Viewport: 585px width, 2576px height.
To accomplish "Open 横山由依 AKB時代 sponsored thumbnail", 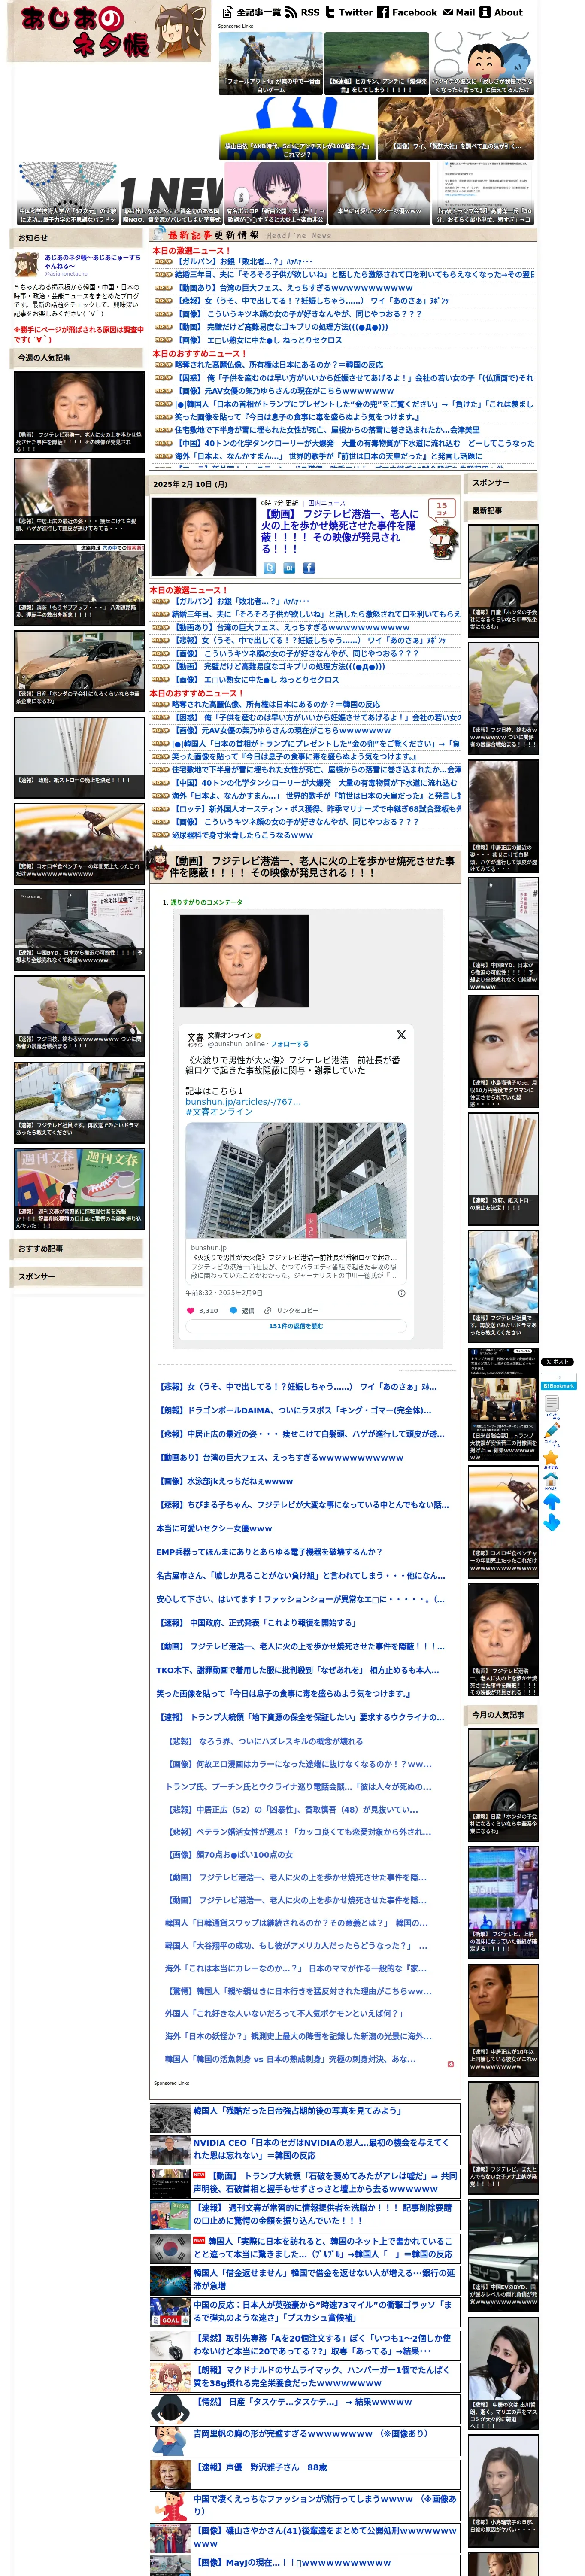I will point(296,129).
